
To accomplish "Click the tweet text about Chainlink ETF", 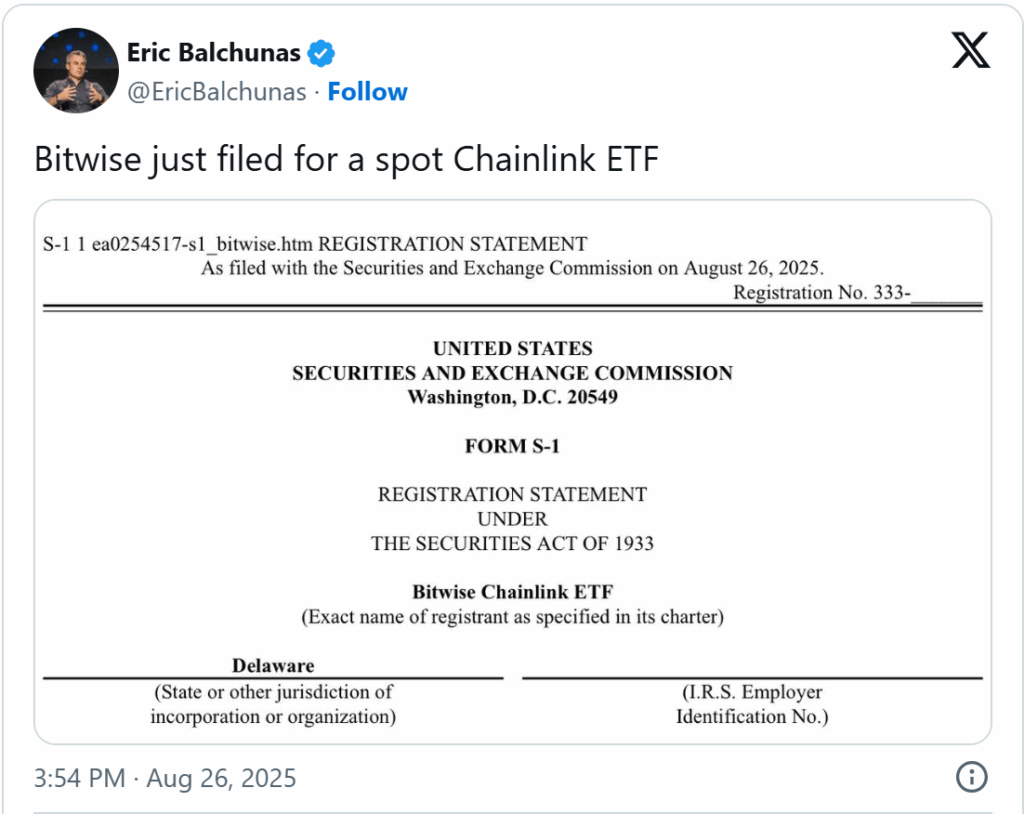I will point(346,159).
